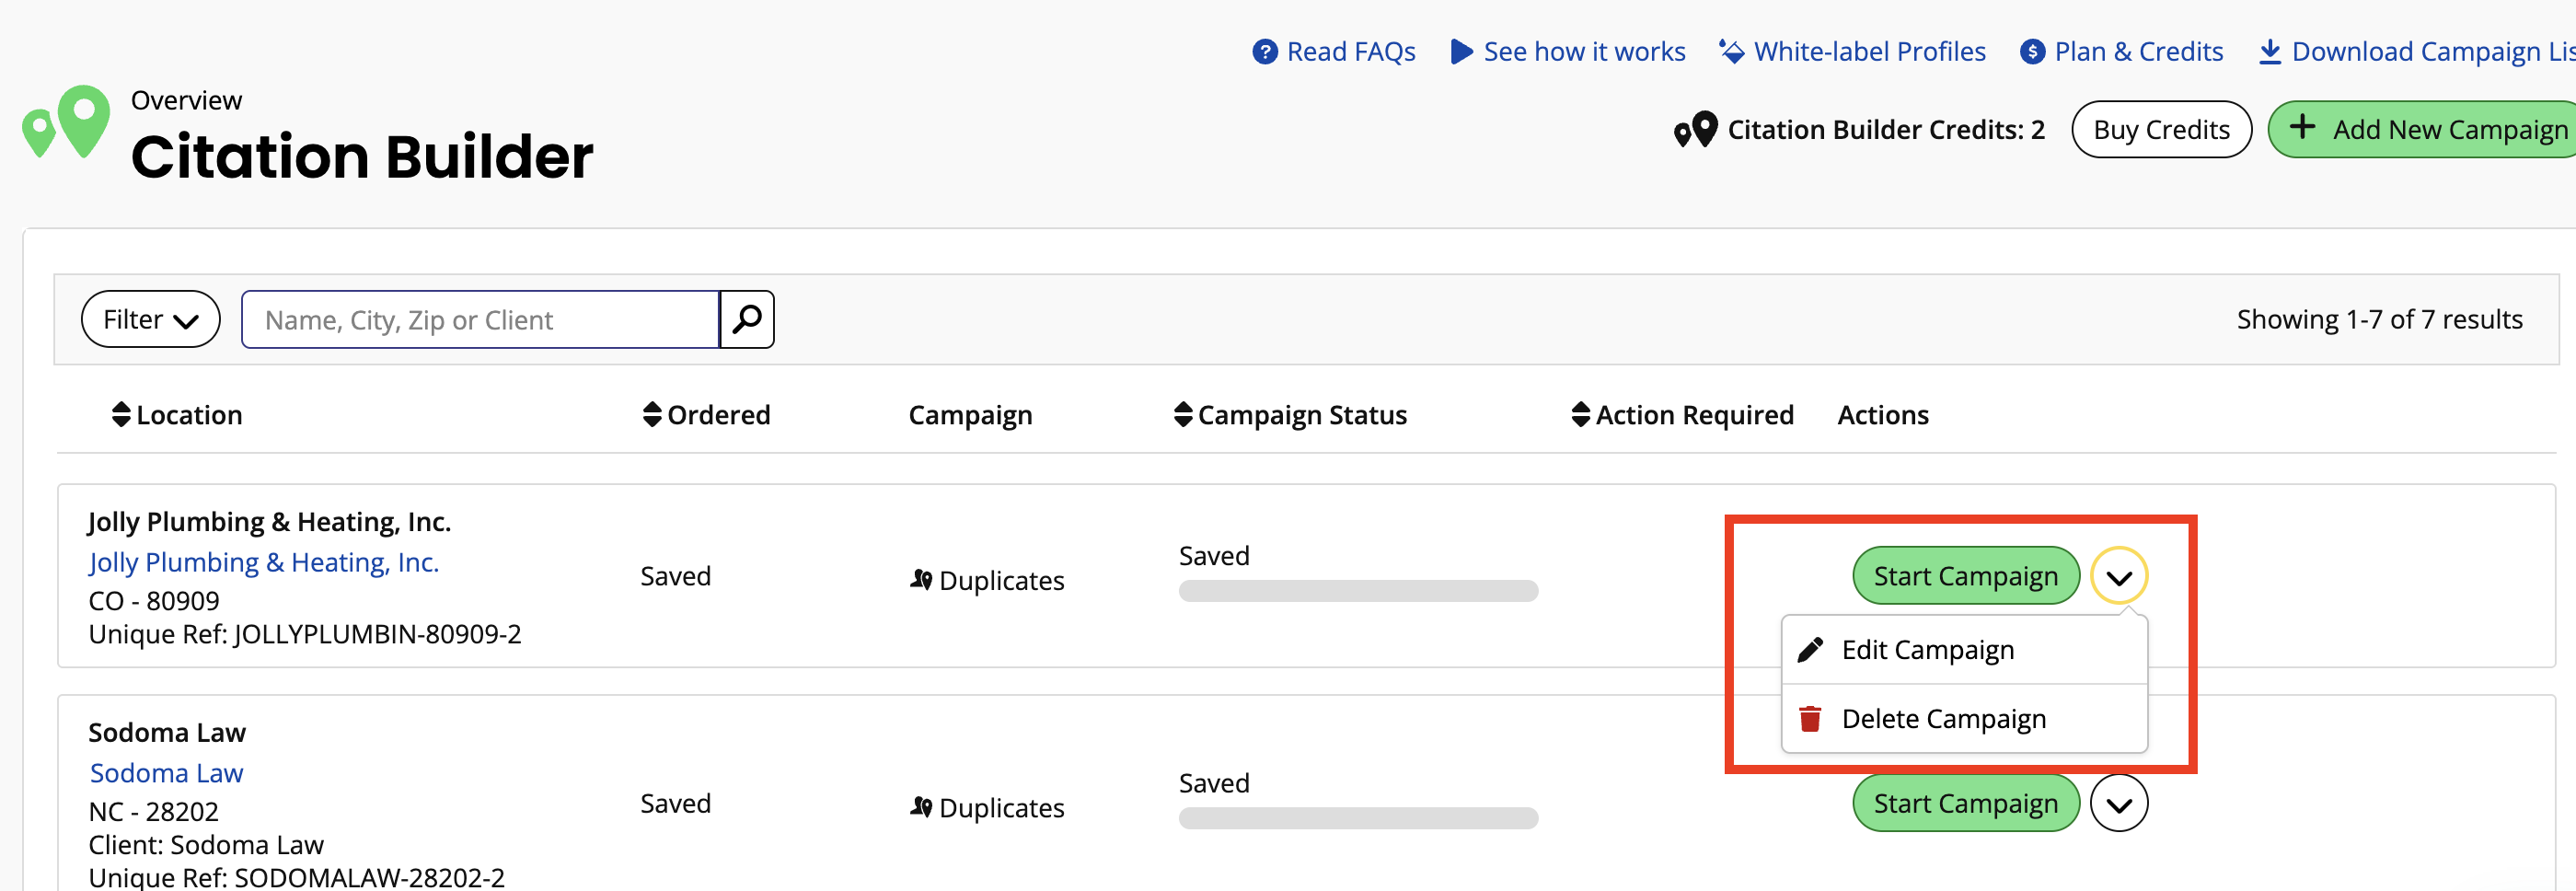Click the question mark icon beside Read FAQs
Viewport: 2576px width, 891px height.
[1264, 51]
